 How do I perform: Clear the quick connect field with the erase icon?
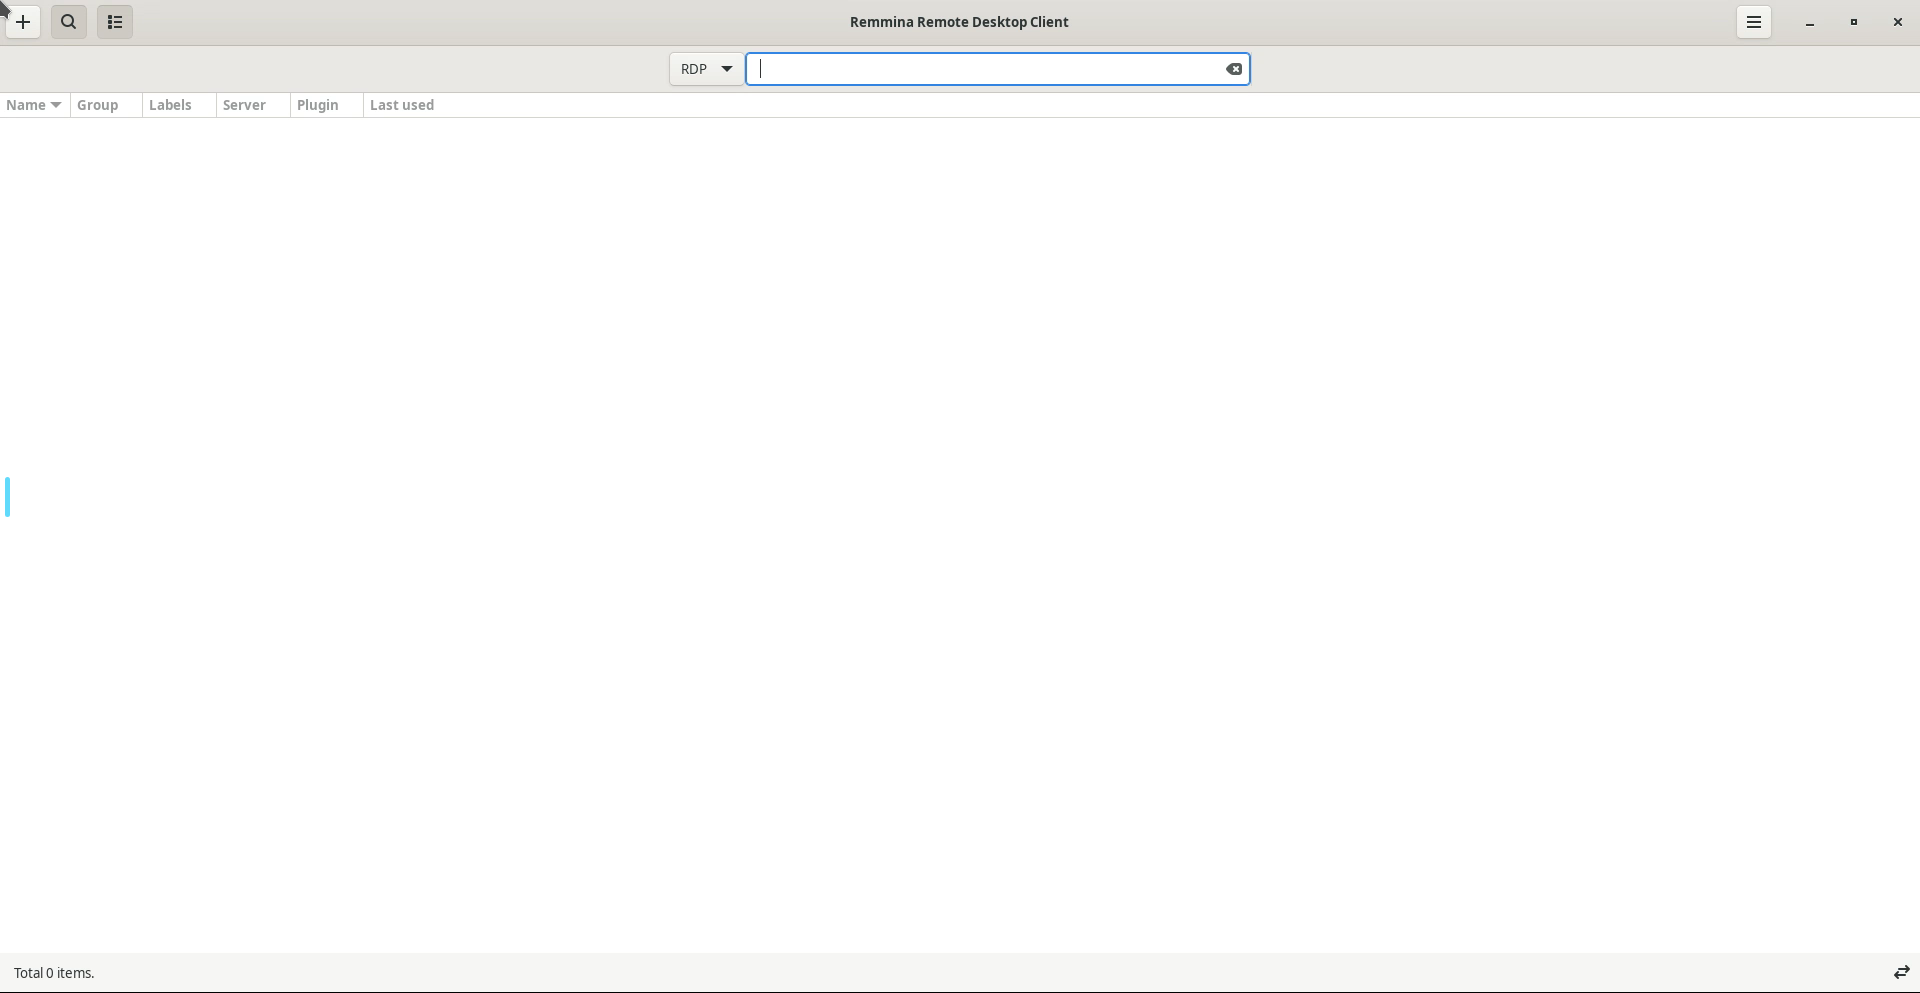[1234, 69]
